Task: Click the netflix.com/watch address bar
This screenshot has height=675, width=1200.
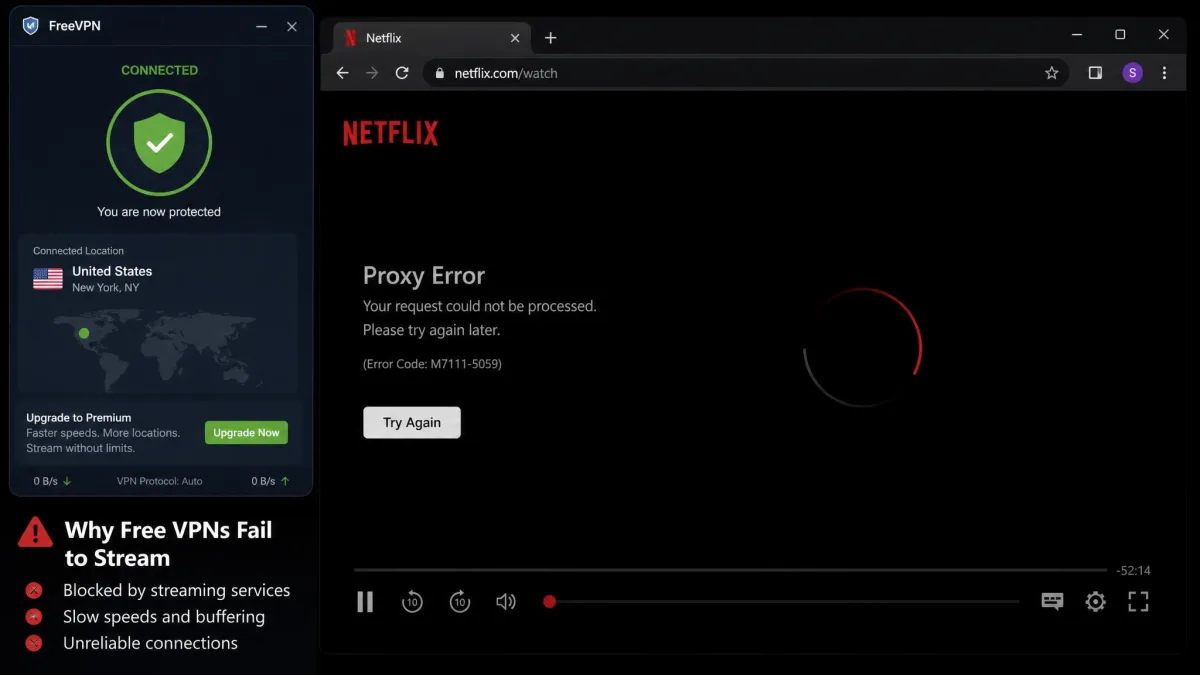Action: (746, 73)
